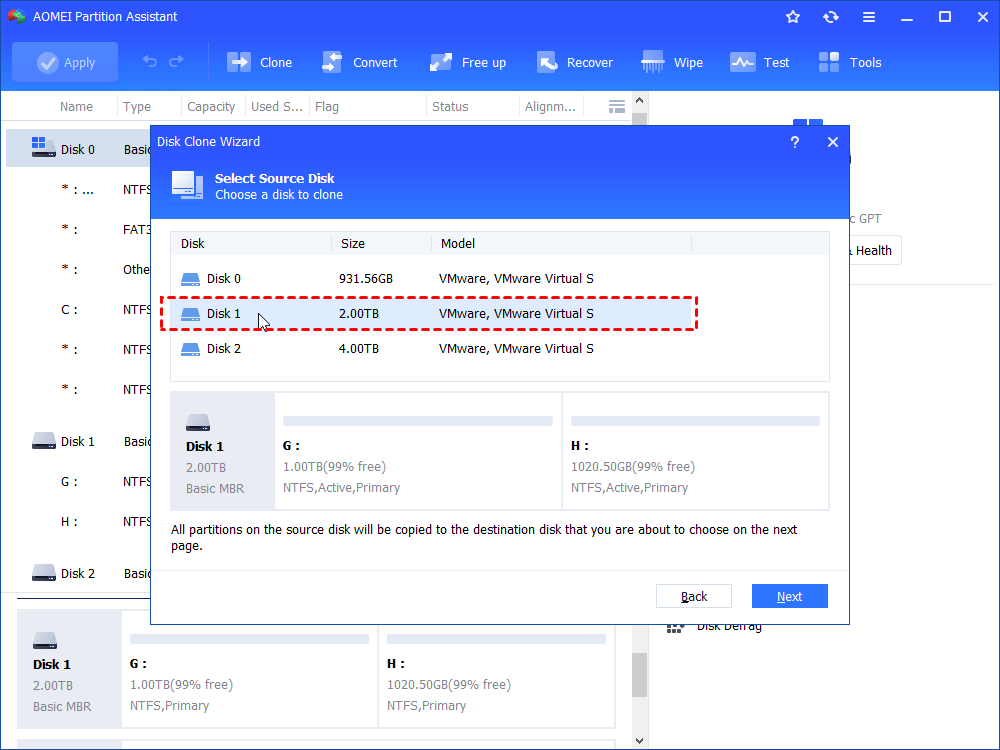Click the Disk column header in the wizard
The height and width of the screenshot is (750, 1000).
pyautogui.click(x=251, y=244)
